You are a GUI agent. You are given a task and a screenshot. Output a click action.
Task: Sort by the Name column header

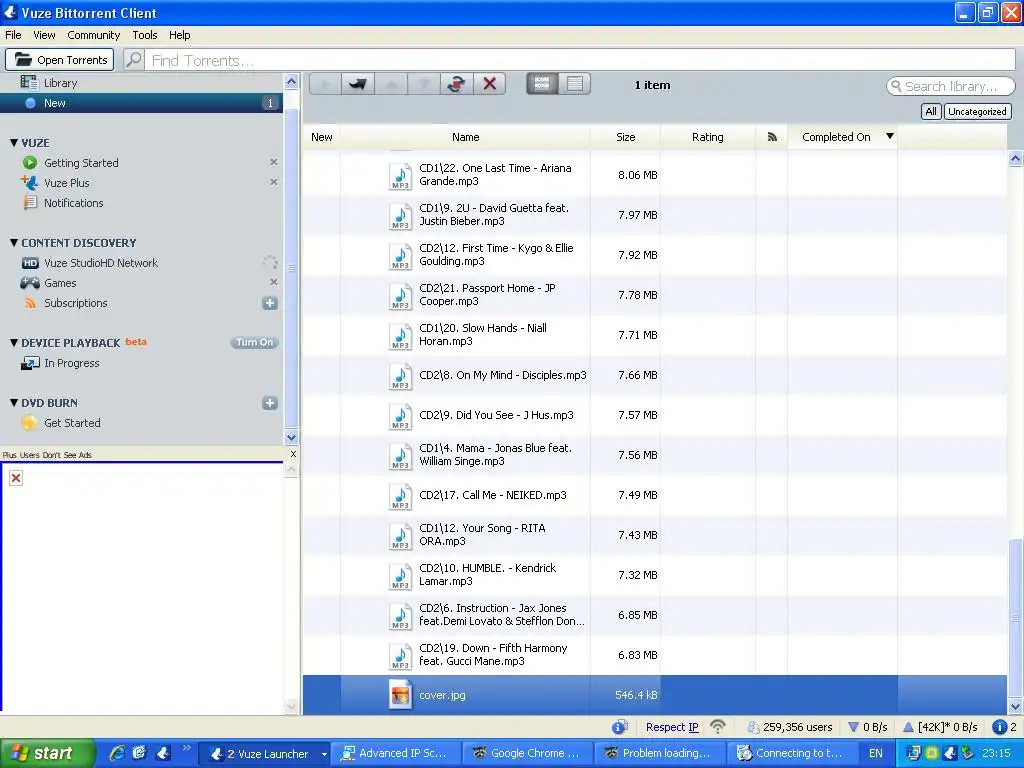pyautogui.click(x=466, y=137)
